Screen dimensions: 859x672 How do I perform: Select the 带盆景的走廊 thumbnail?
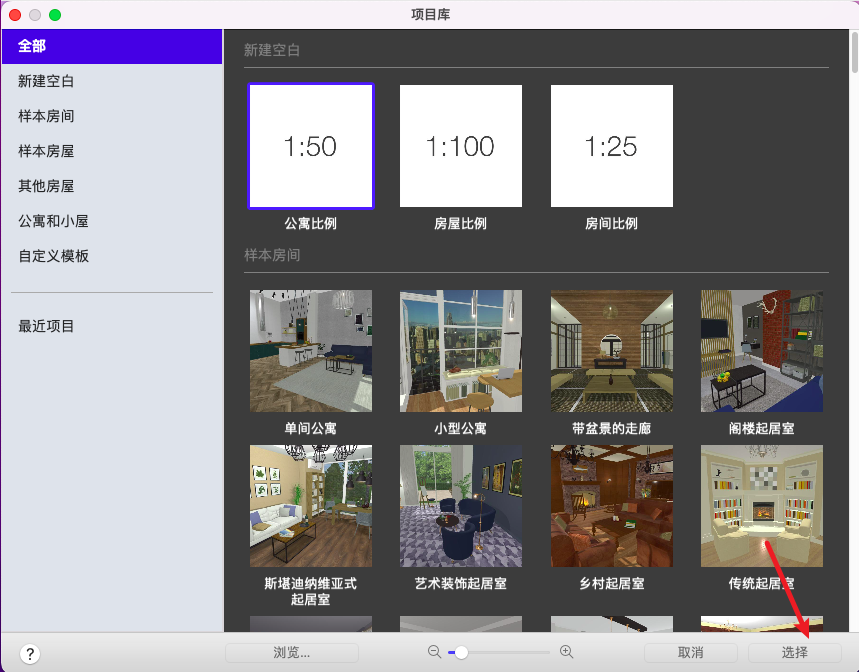tap(611, 351)
